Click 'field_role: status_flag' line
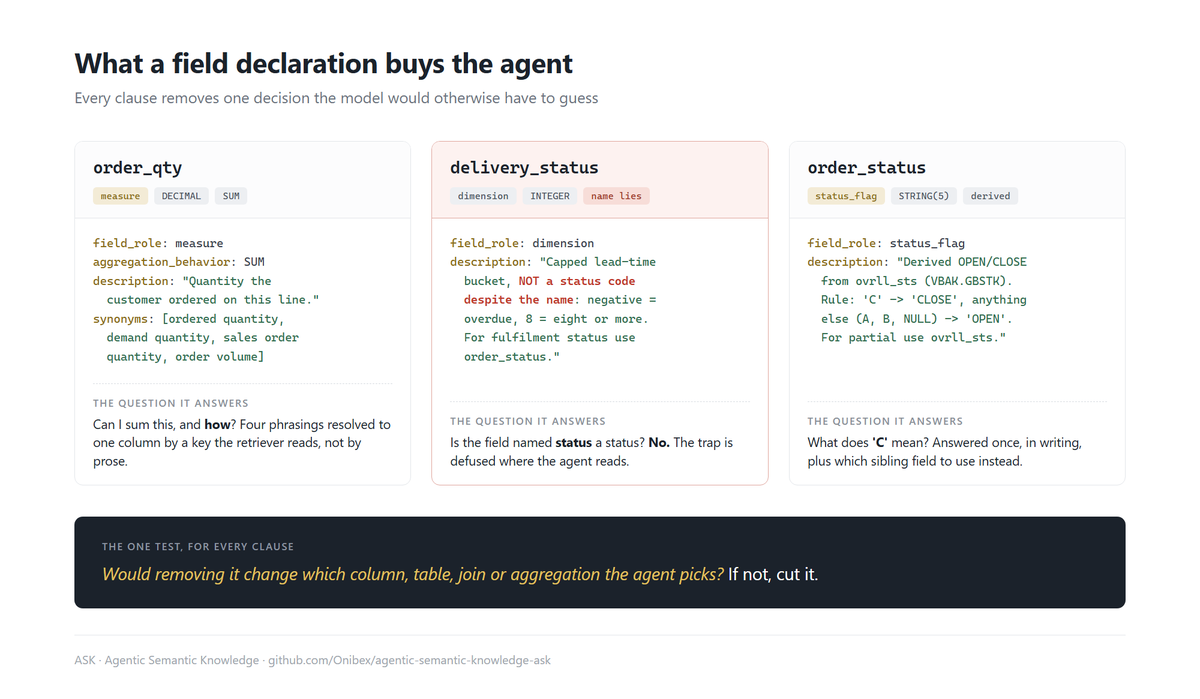The image size is (1200, 699). tap(886, 243)
